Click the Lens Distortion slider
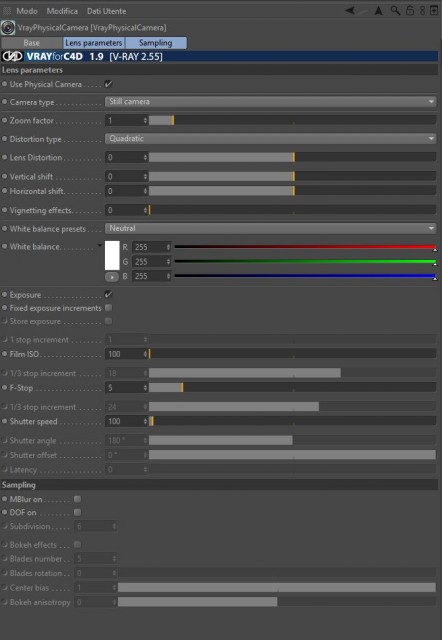442x640 pixels. [292, 157]
